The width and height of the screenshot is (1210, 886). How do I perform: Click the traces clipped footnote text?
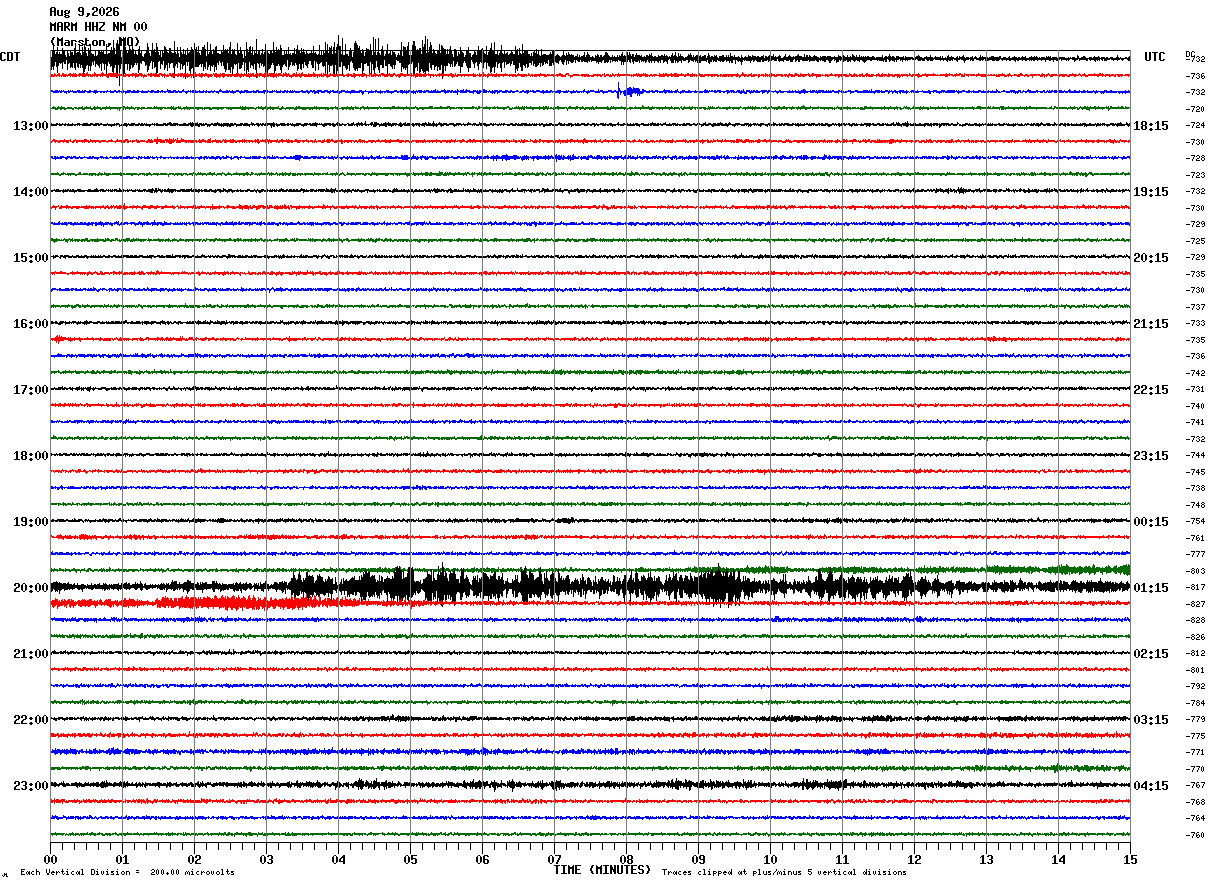tap(784, 872)
